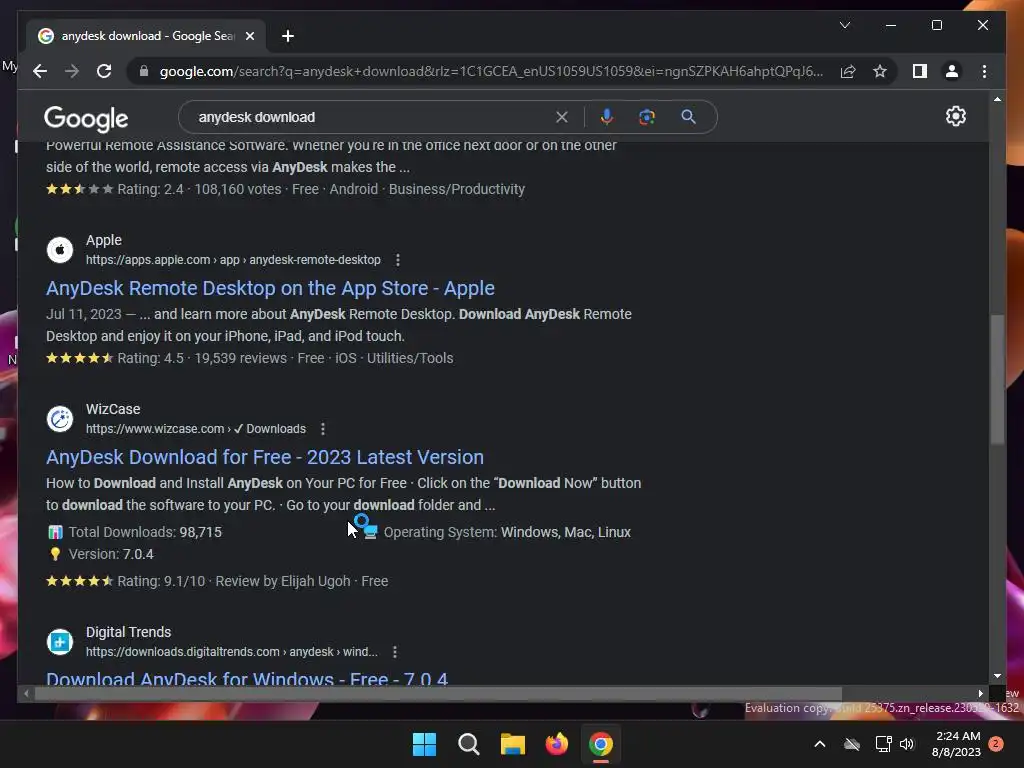The height and width of the screenshot is (768, 1024).
Task: Focus the Google search box
Action: (x=372, y=117)
